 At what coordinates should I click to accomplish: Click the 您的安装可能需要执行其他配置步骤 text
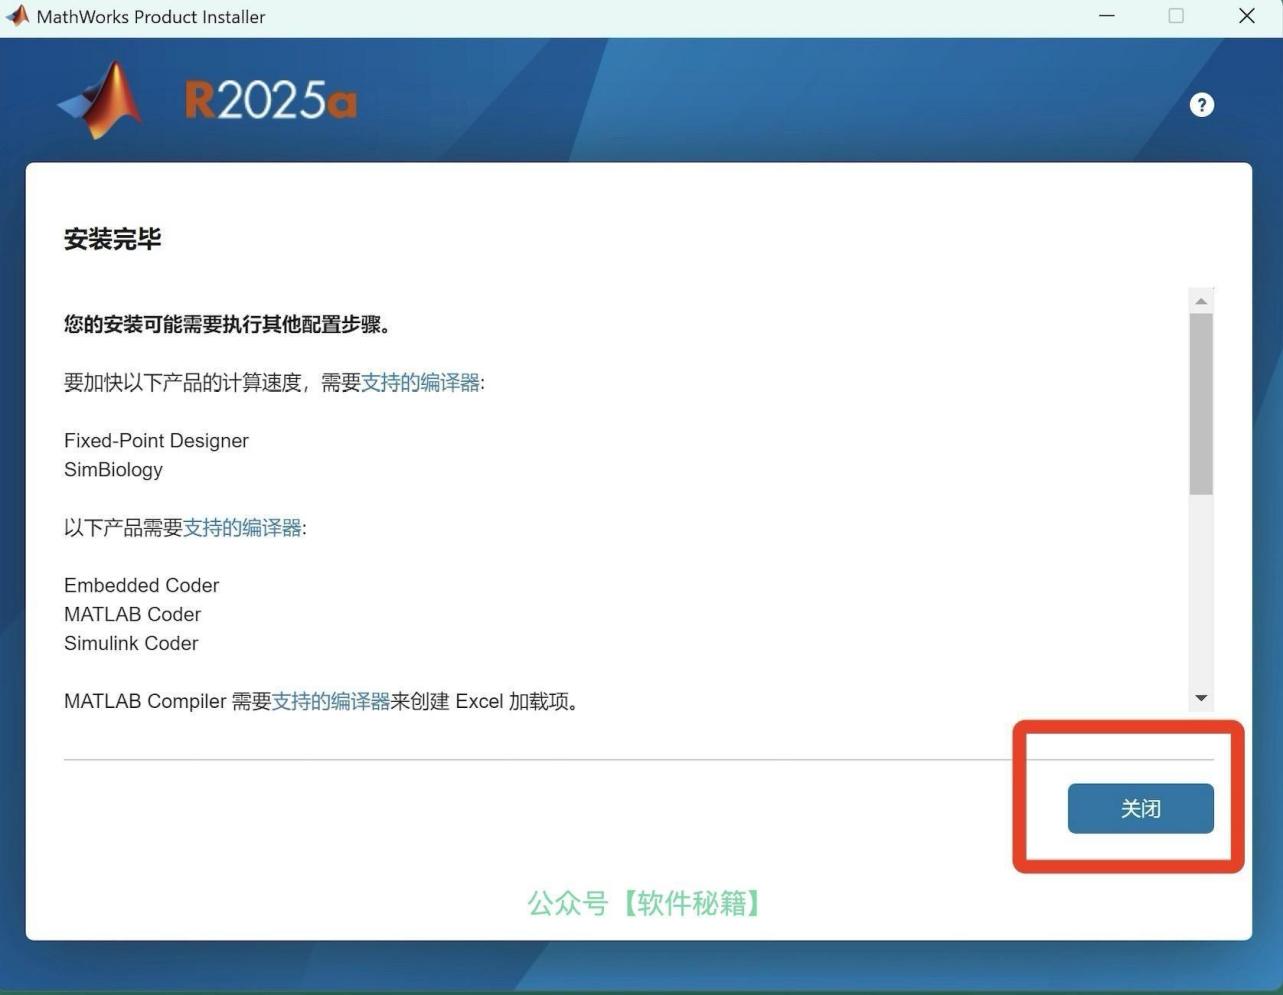228,325
